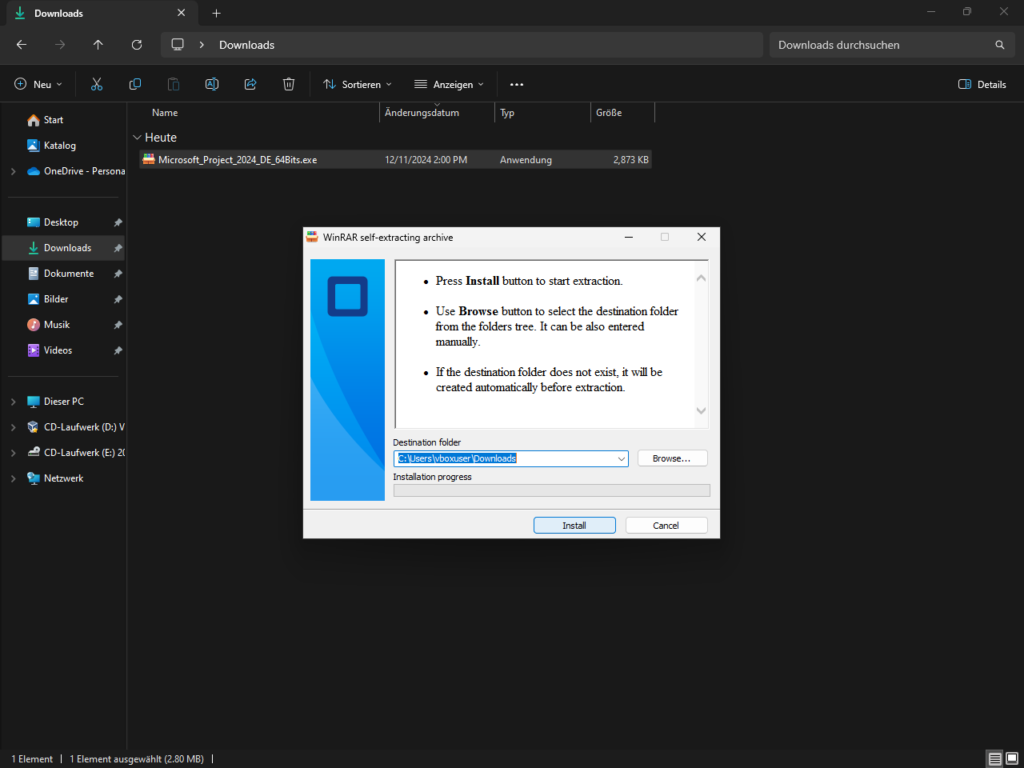Click the Delete trash icon

pos(288,84)
